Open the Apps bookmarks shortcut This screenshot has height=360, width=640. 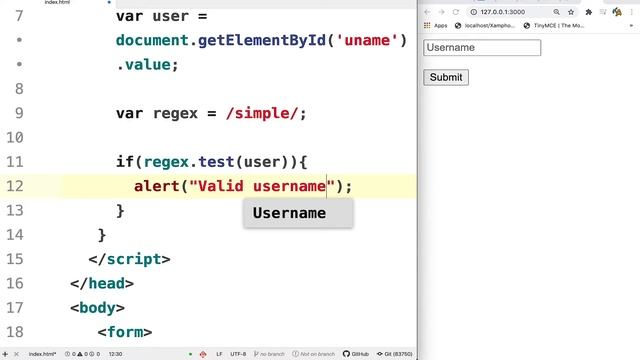436,26
